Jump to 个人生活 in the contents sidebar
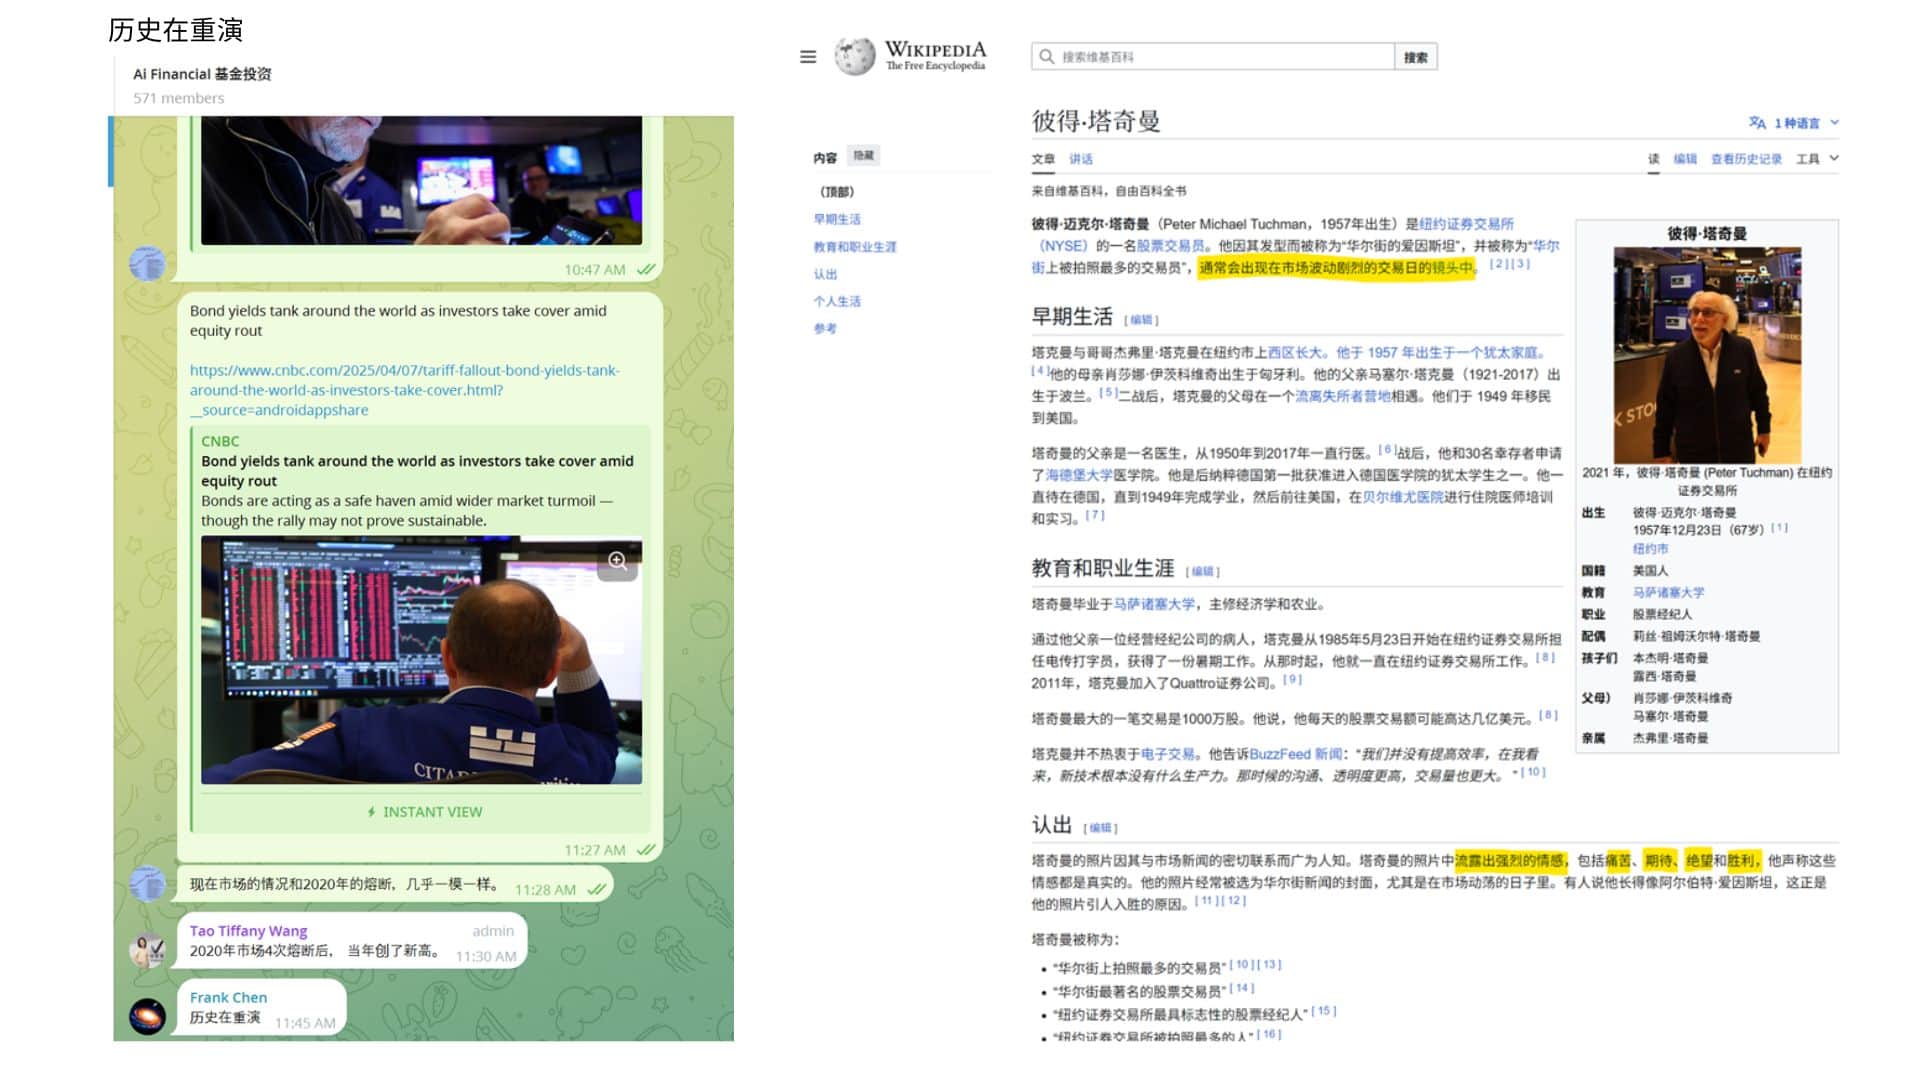This screenshot has height=1080, width=1920. [x=837, y=301]
